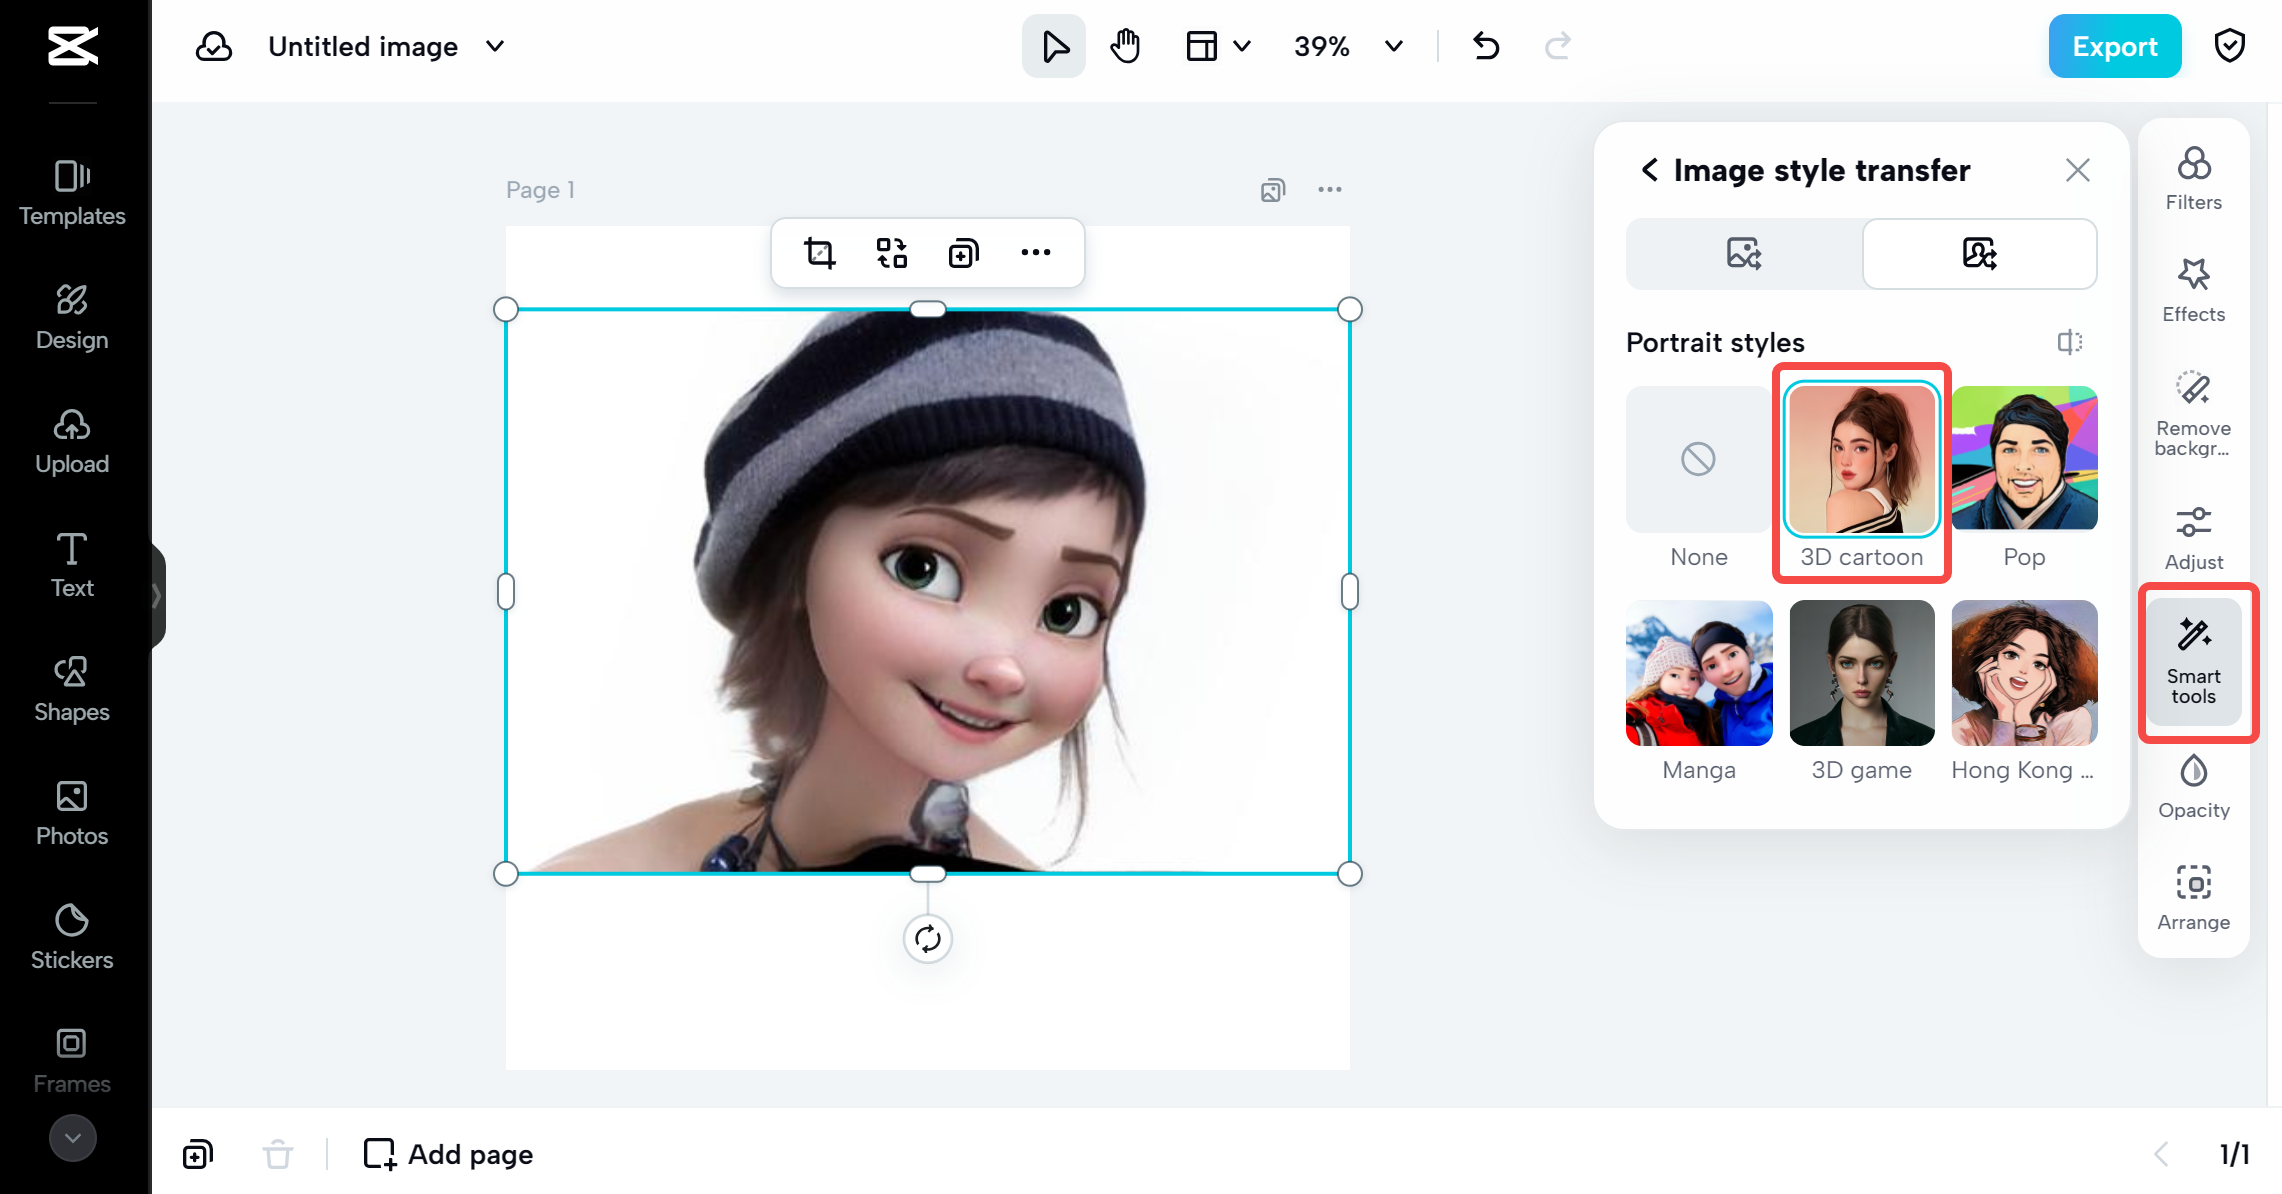Viewport: 2282px width, 1194px height.
Task: Toggle the before/after style comparison
Action: [x=2068, y=342]
